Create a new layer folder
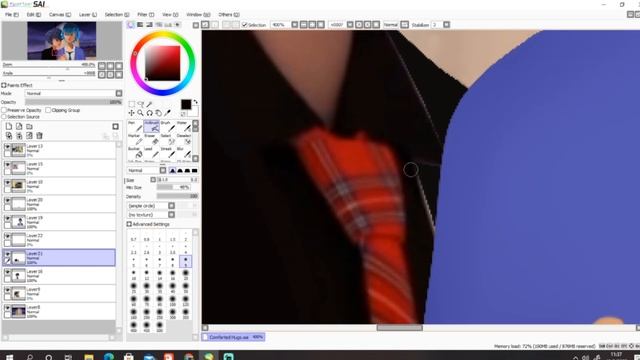This screenshot has height=360, width=640. (29, 127)
